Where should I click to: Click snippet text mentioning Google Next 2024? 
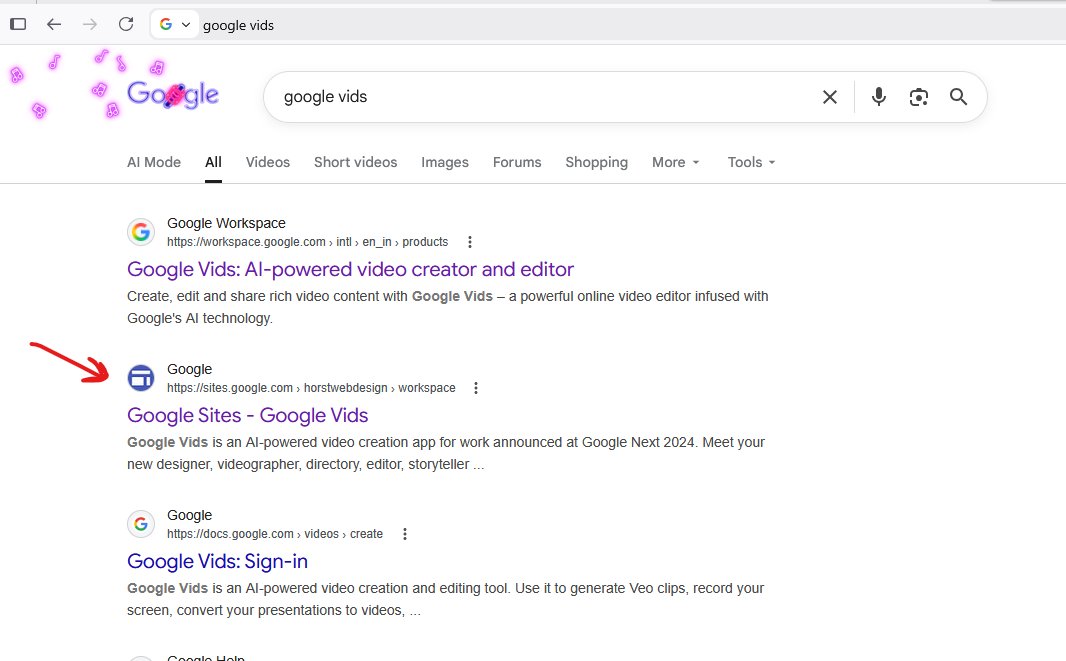coord(446,453)
